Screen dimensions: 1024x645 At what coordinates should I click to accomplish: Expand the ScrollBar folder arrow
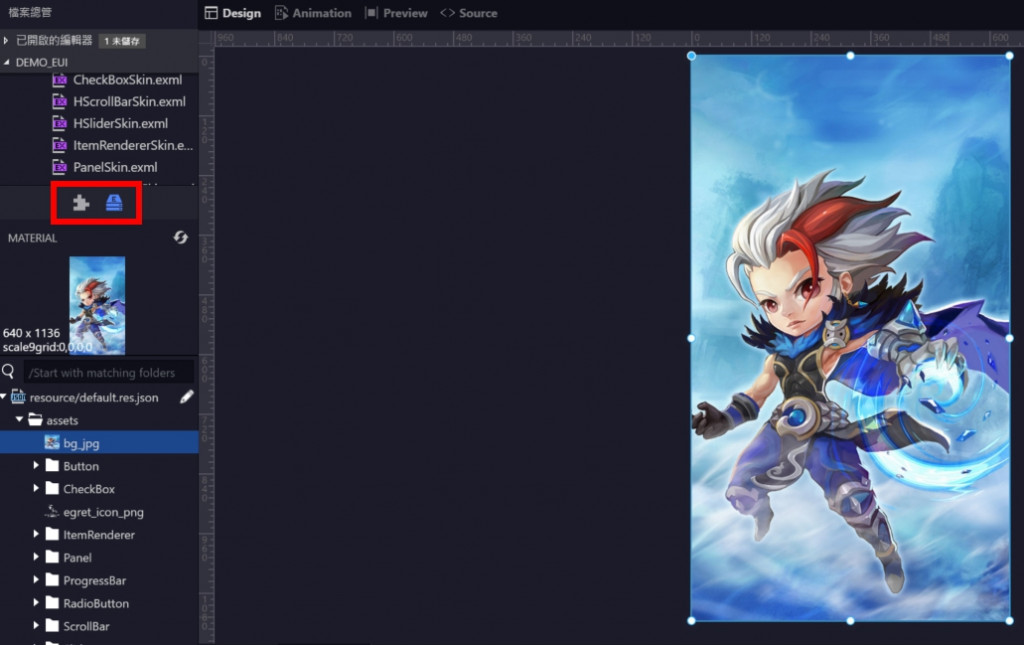pyautogui.click(x=36, y=625)
